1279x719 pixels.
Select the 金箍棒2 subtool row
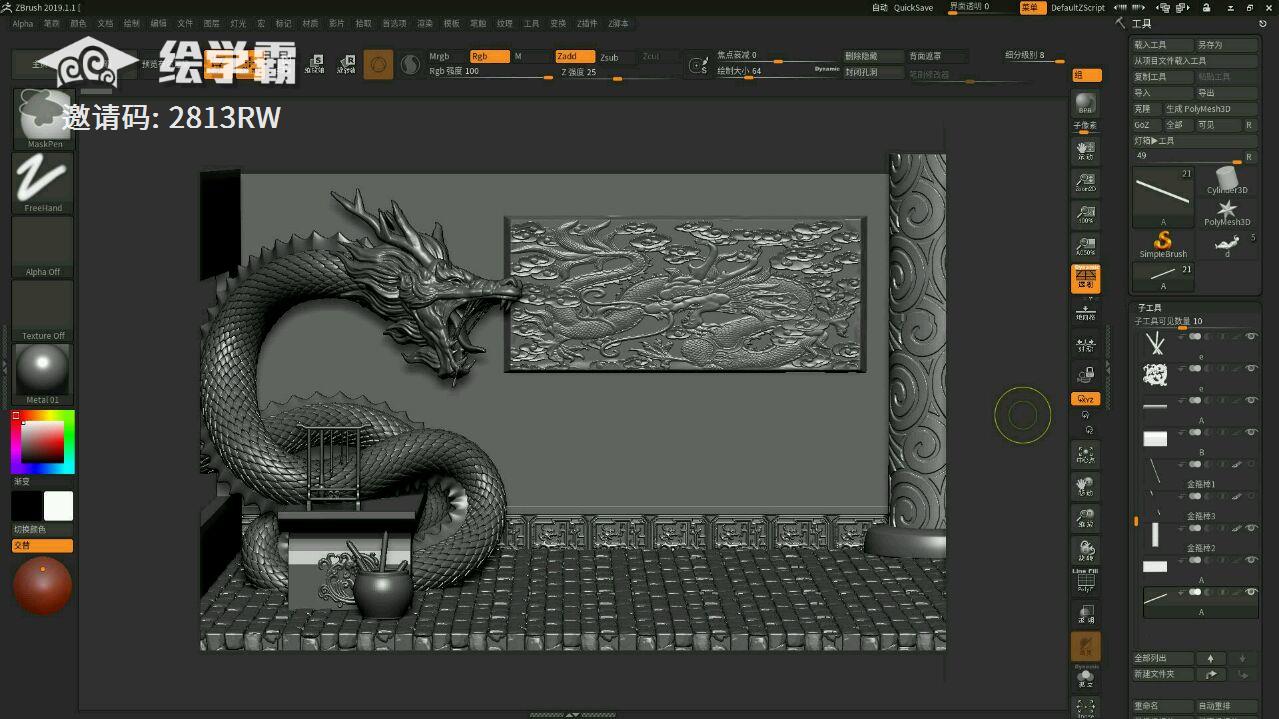pyautogui.click(x=1200, y=538)
